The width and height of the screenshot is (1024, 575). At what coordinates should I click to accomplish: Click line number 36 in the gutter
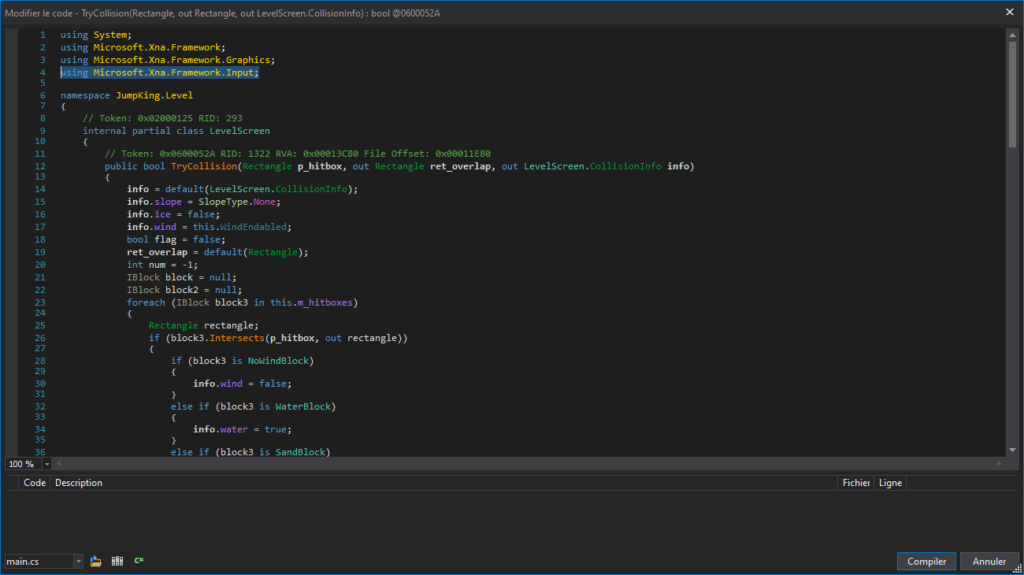[x=40, y=452]
